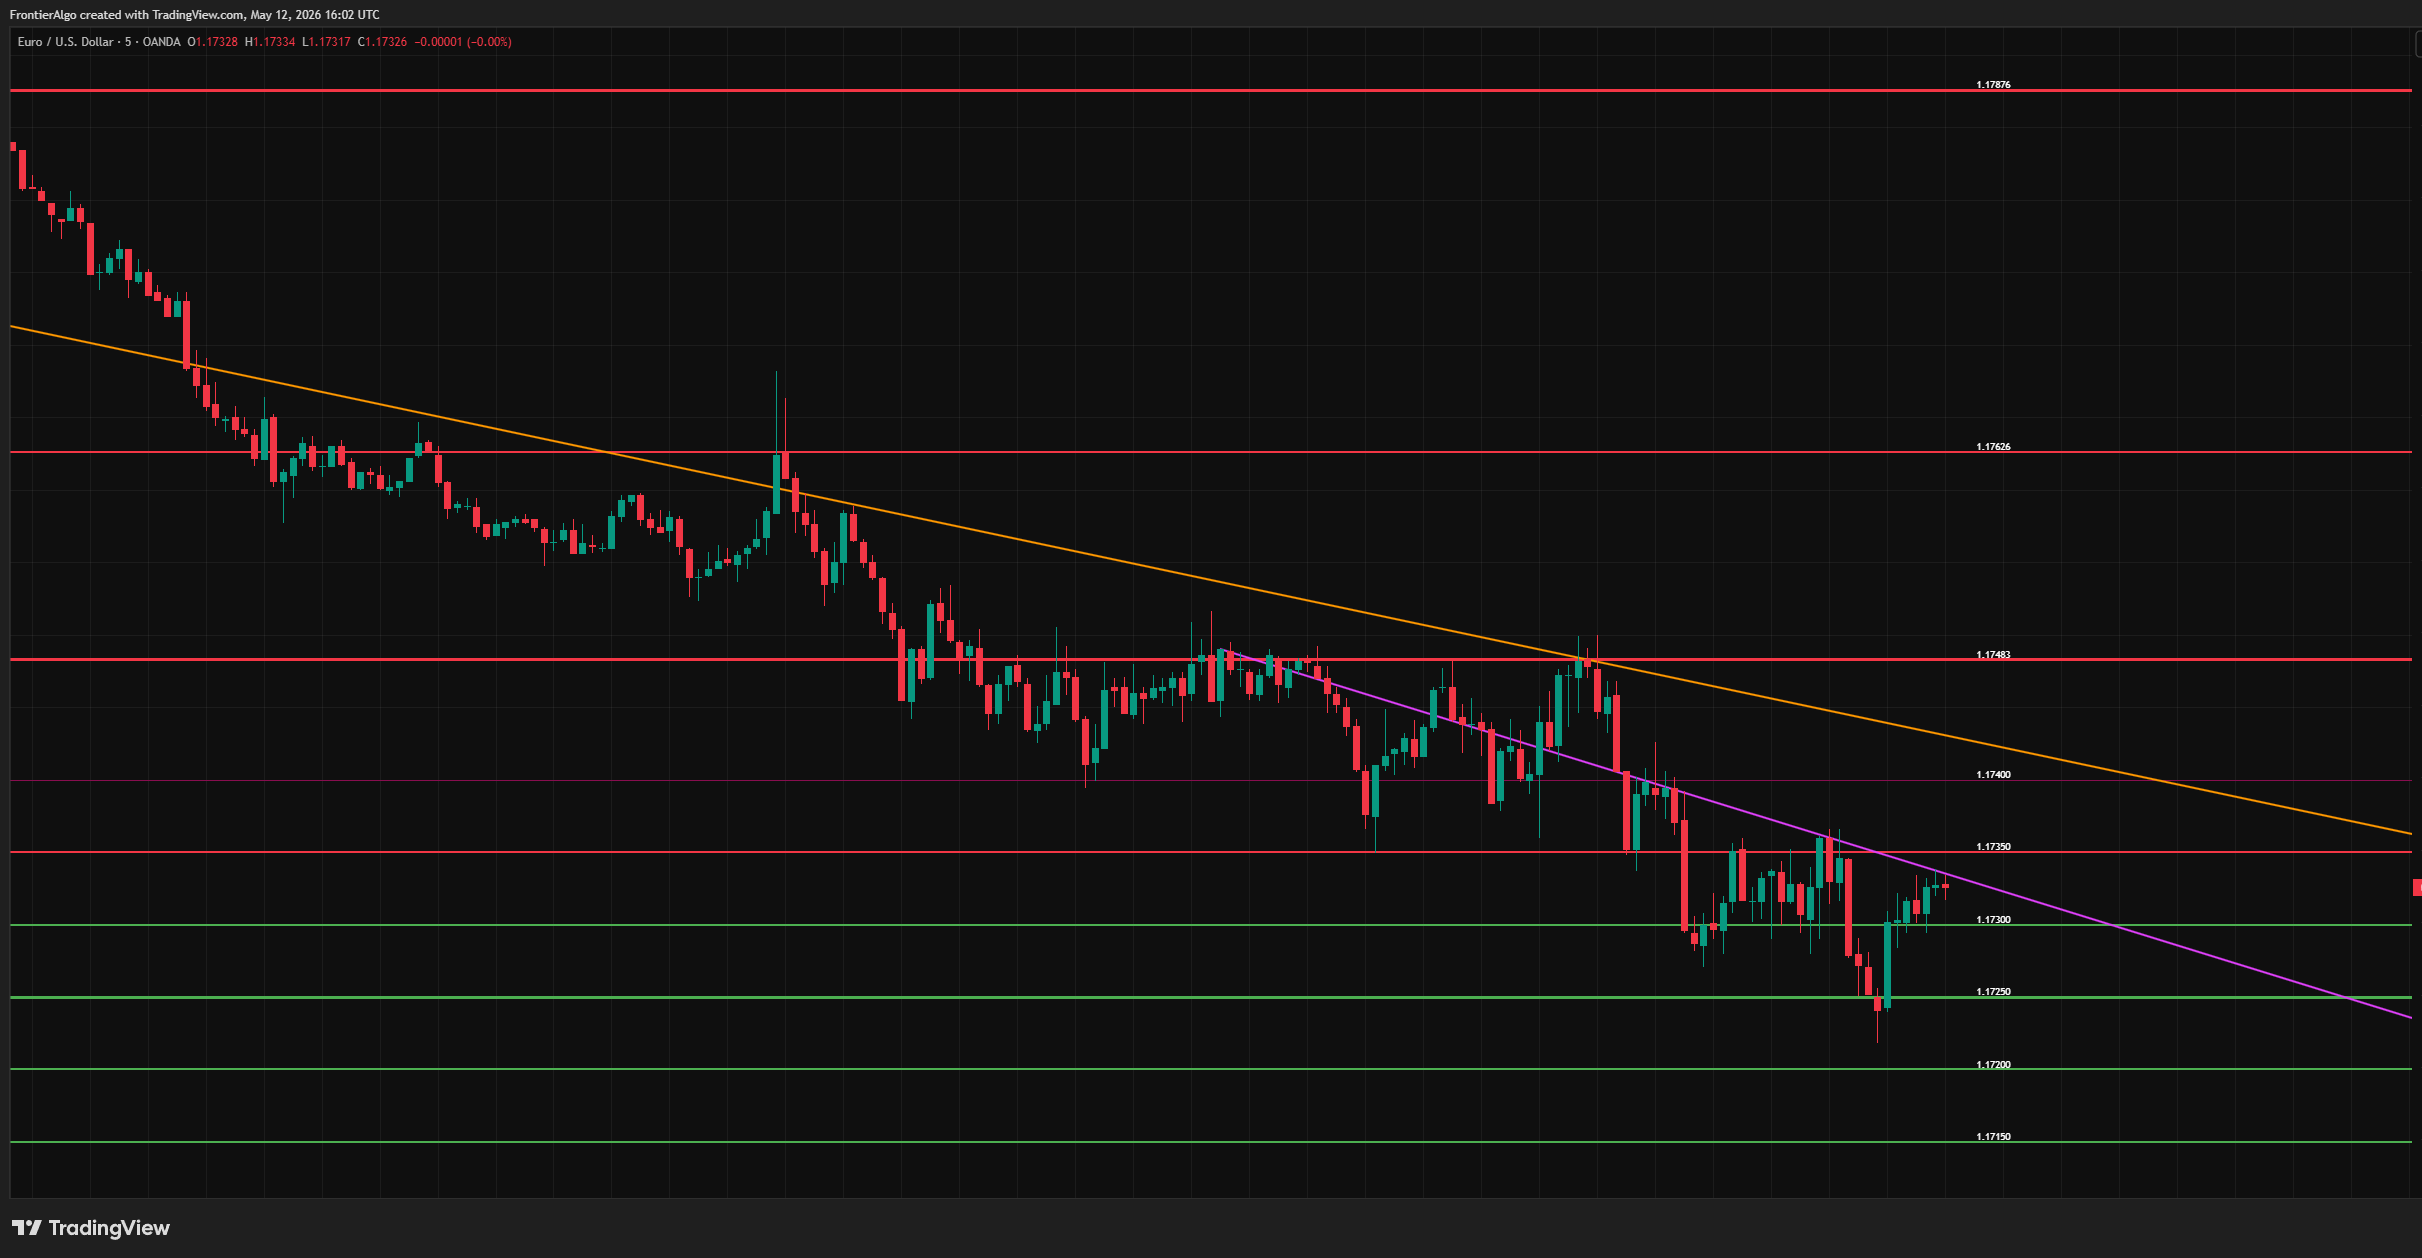Click the close value C1.17326
The image size is (2422, 1258).
pos(382,42)
